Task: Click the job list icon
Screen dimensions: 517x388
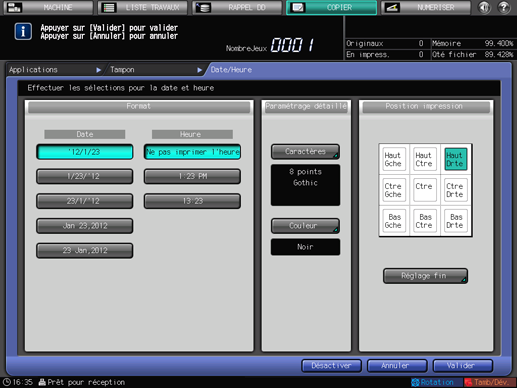Action: pos(109,7)
